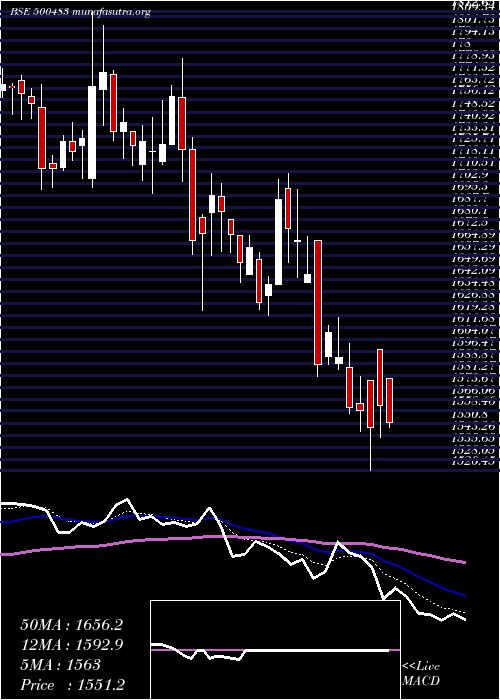This screenshot has width=500, height=700.
Task: Click the 1619.28 price axis label
Action: coord(474,307)
